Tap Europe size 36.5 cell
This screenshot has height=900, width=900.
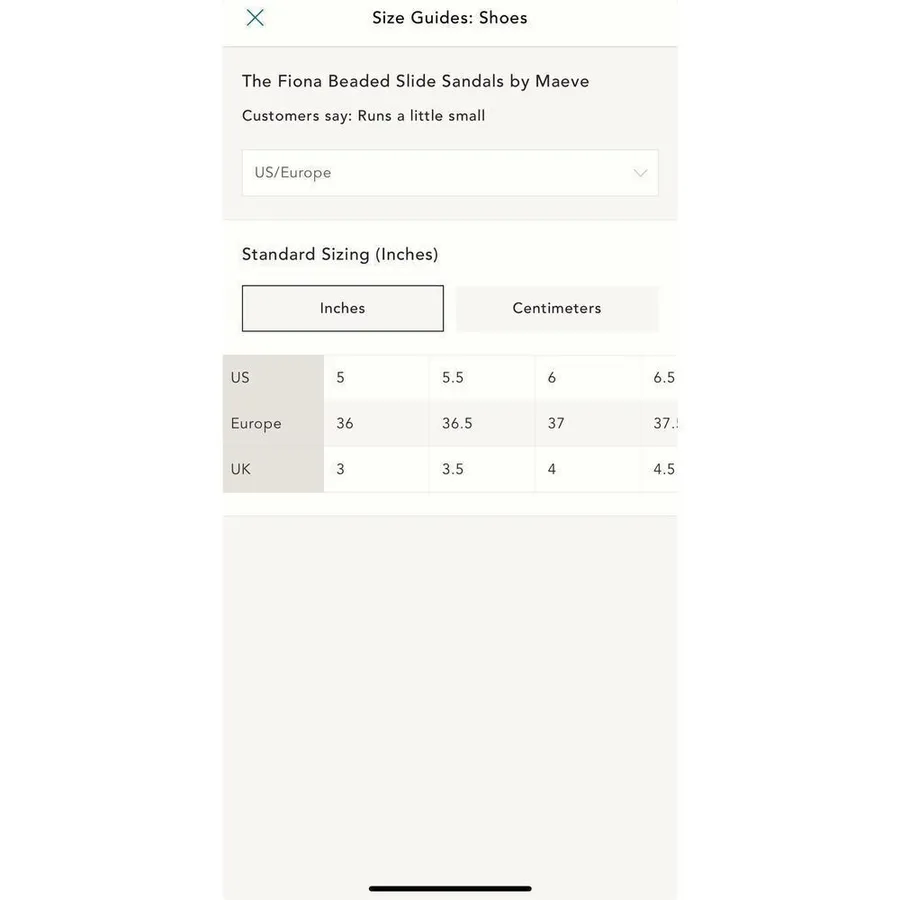point(482,424)
